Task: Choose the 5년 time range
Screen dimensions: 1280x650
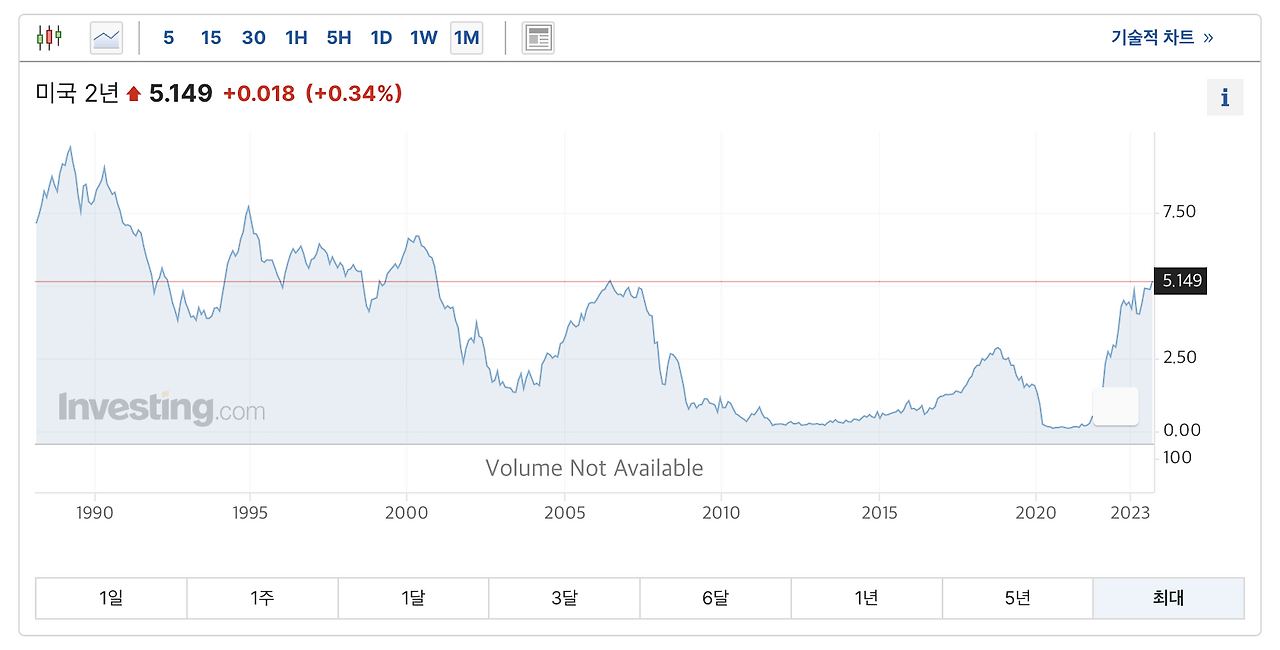Action: click(x=1018, y=598)
